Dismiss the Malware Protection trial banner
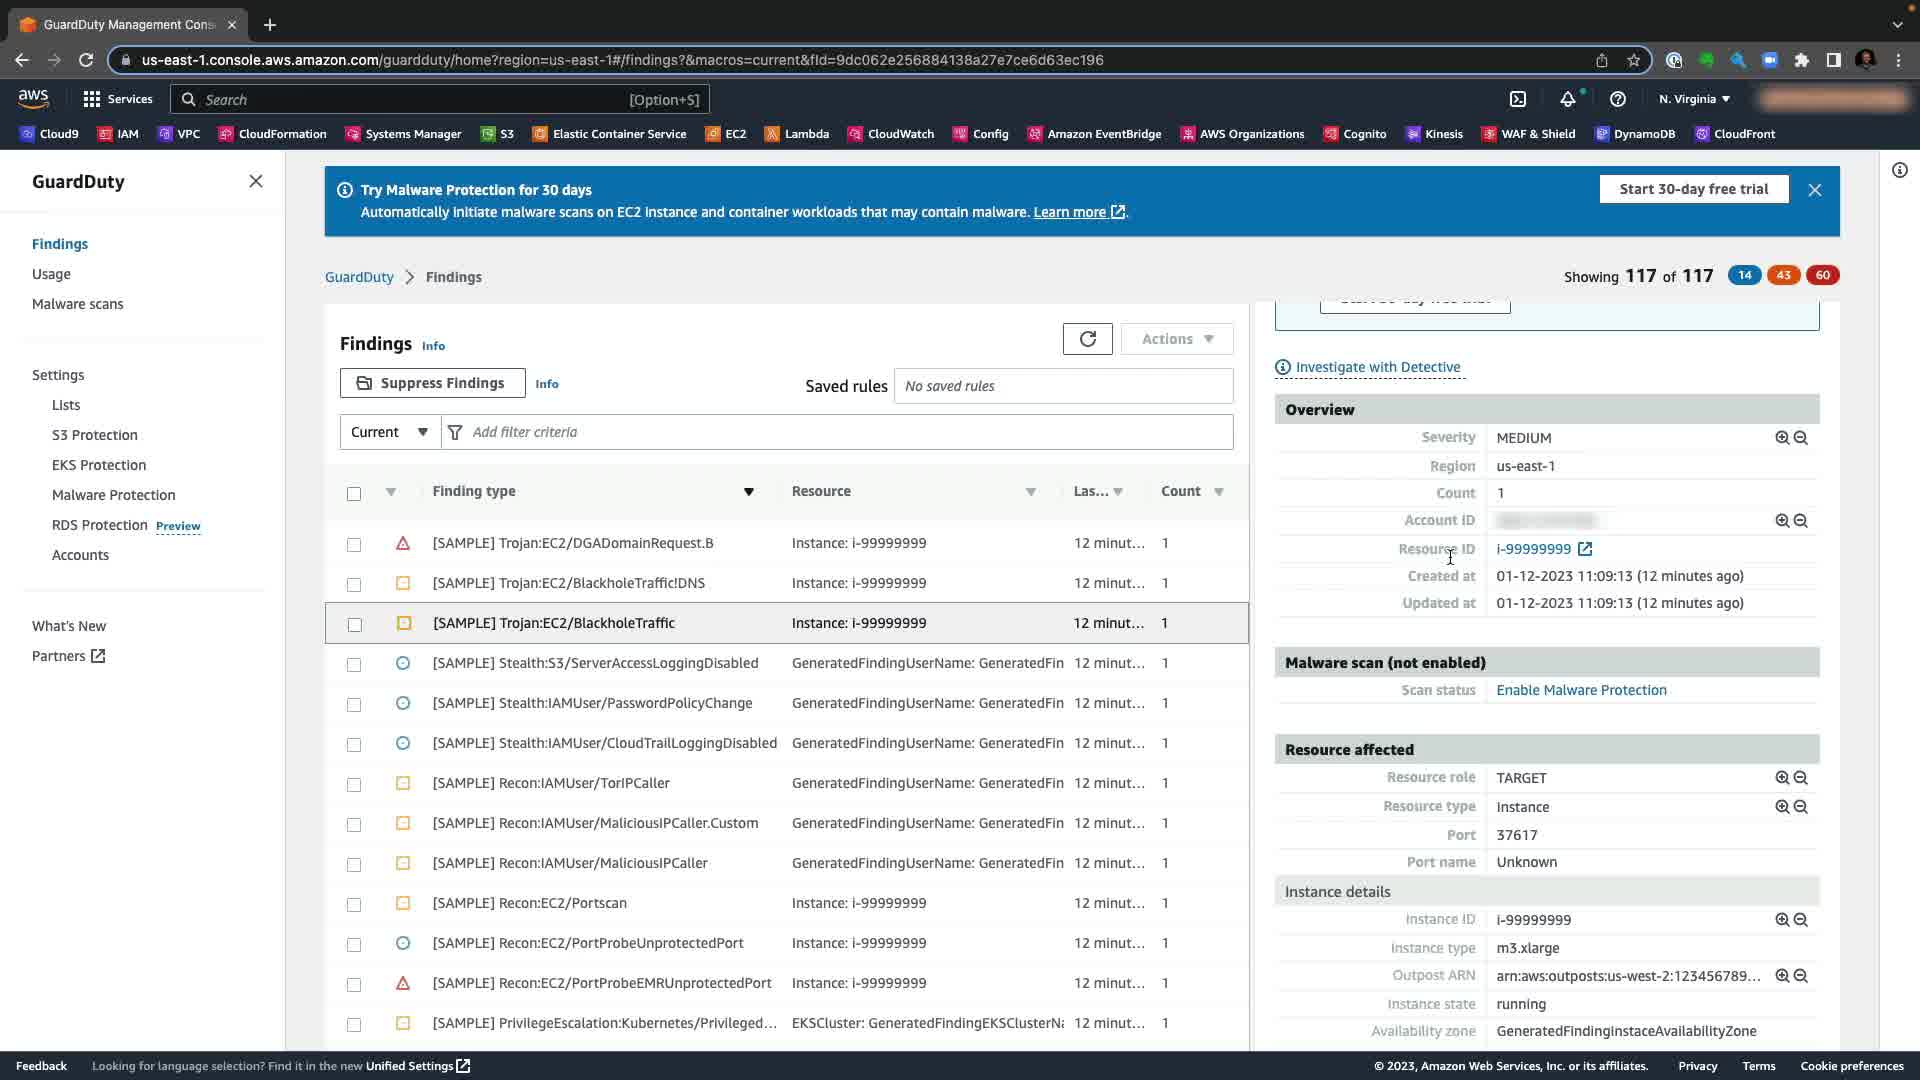 (1814, 190)
